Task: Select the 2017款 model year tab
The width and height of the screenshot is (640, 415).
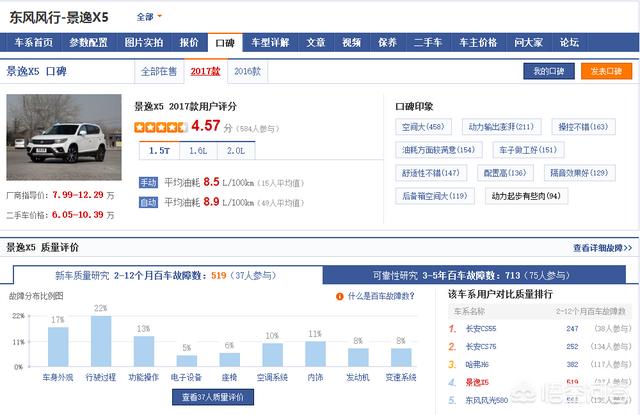Action: pyautogui.click(x=206, y=71)
